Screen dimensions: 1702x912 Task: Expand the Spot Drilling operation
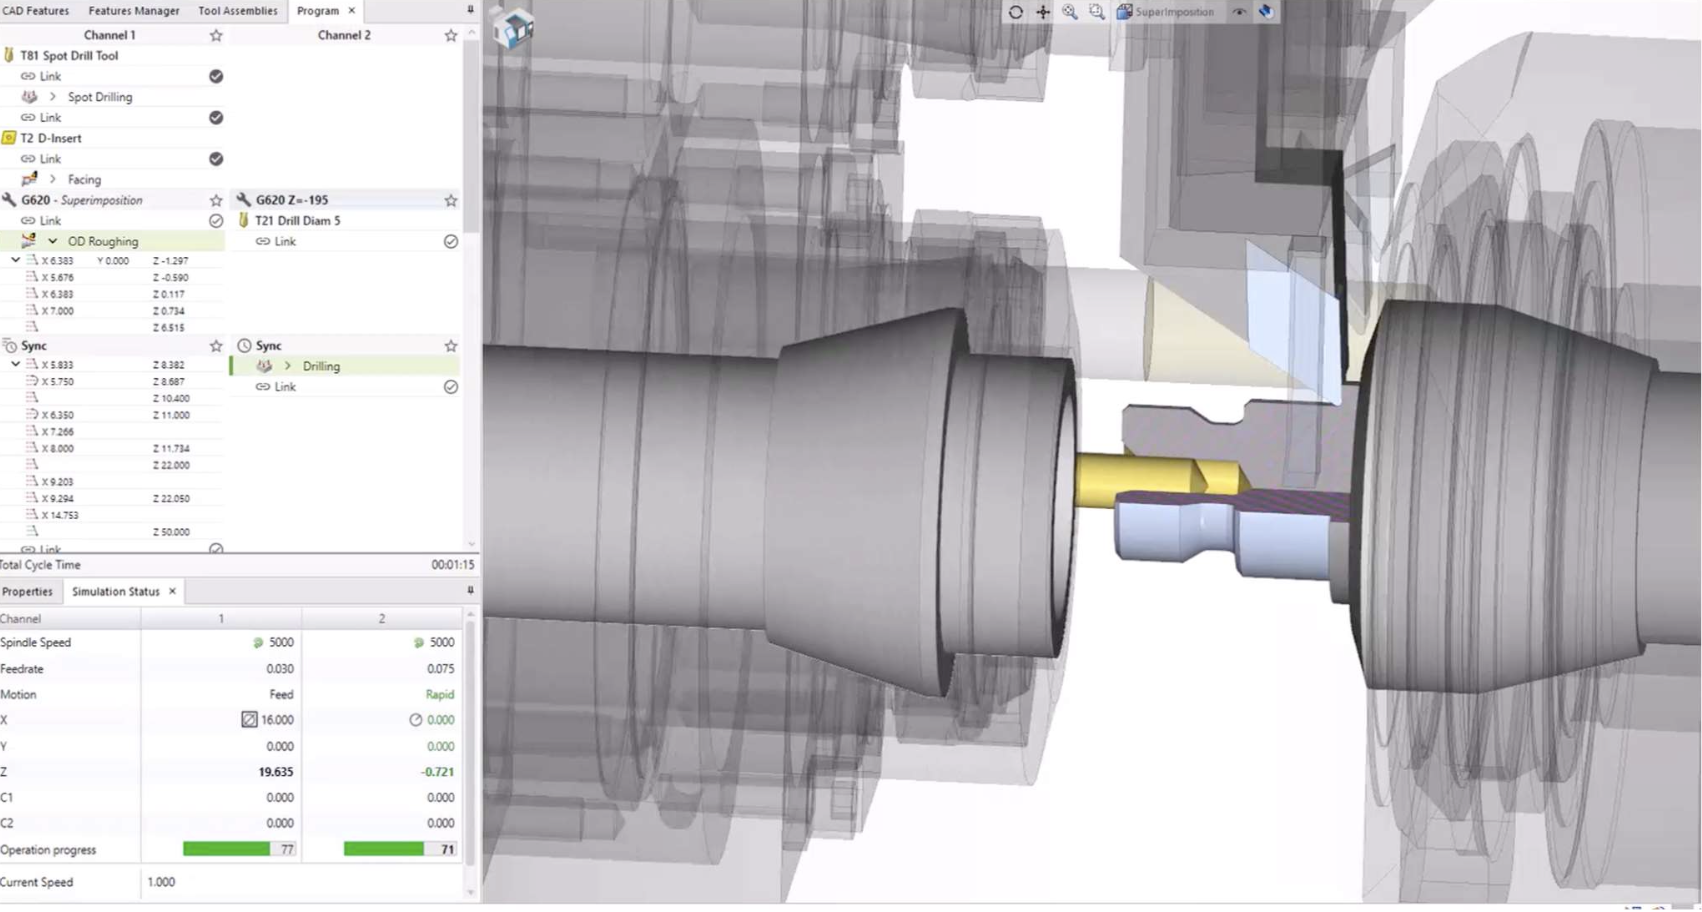coord(53,97)
